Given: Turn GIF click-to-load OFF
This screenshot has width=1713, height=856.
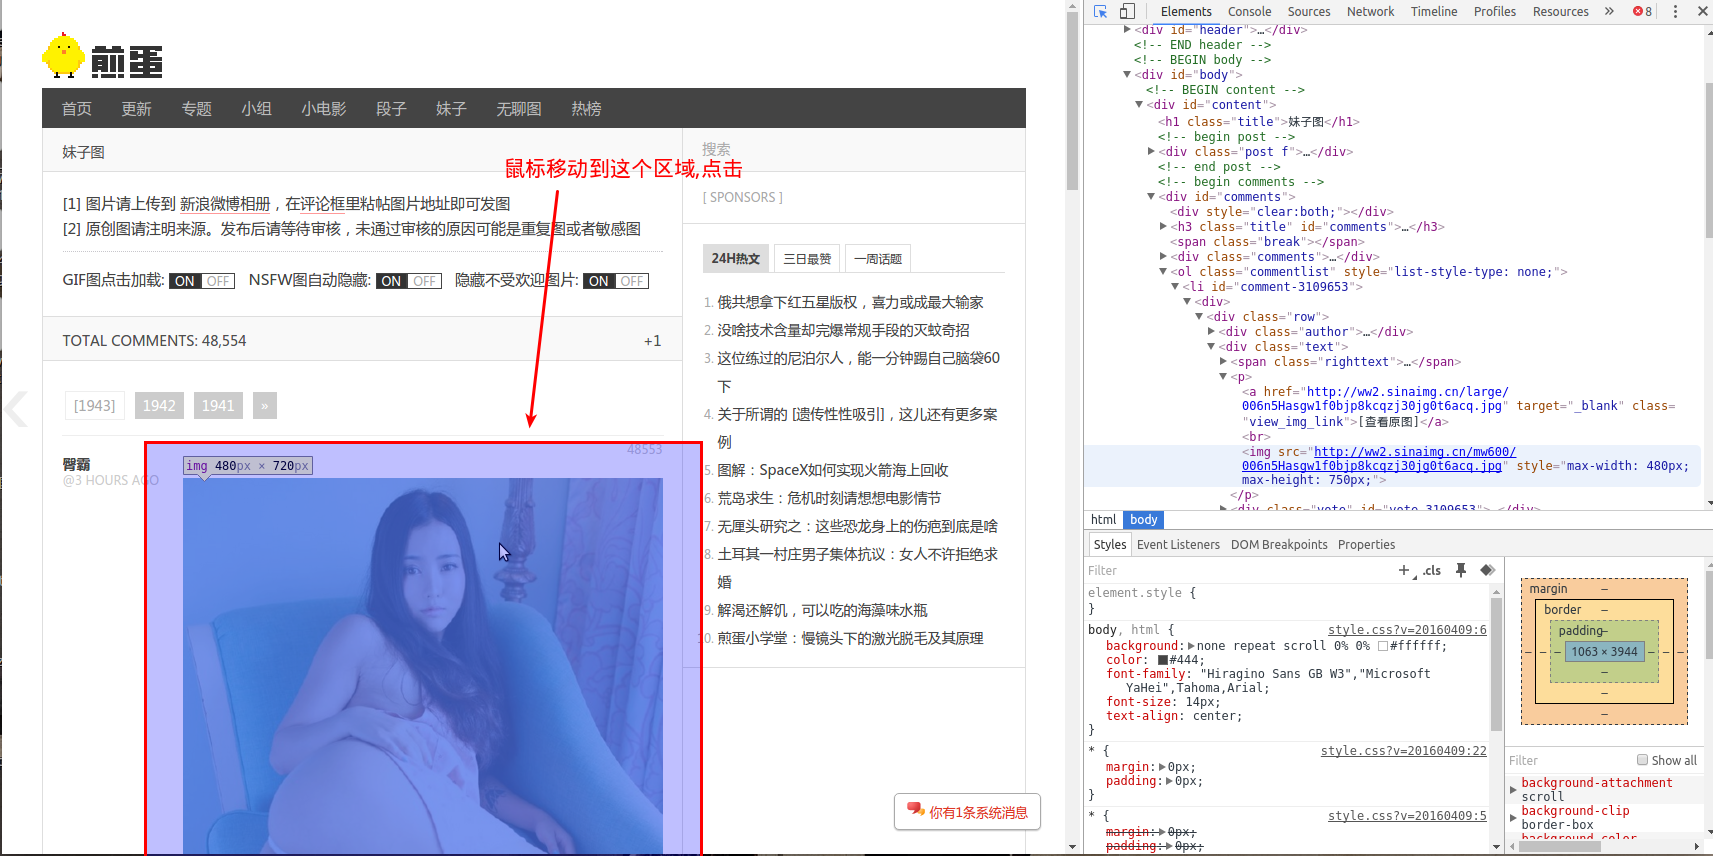Looking at the screenshot, I should coord(218,281).
